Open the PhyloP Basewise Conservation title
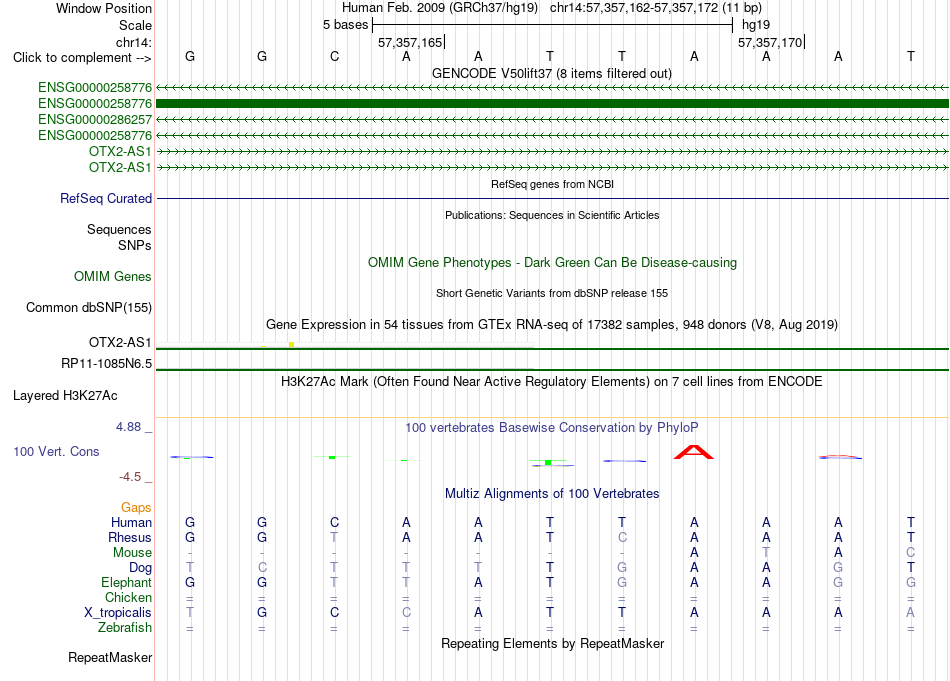This screenshot has height=681, width=950. pyautogui.click(x=552, y=427)
